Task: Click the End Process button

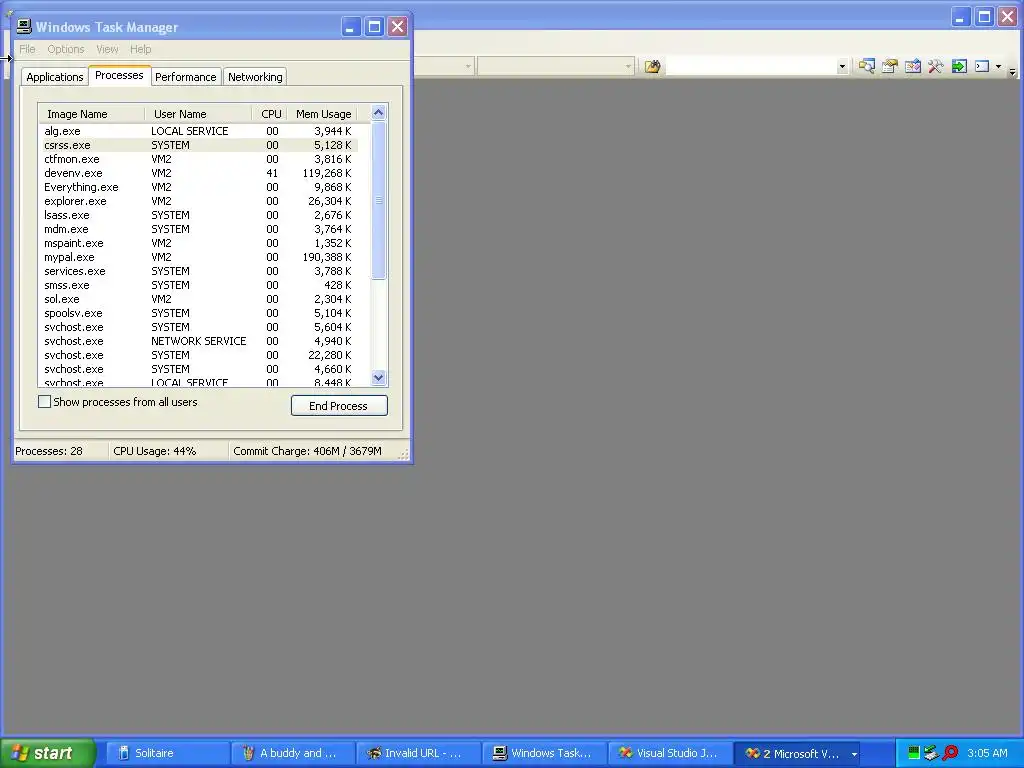Action: (x=339, y=406)
